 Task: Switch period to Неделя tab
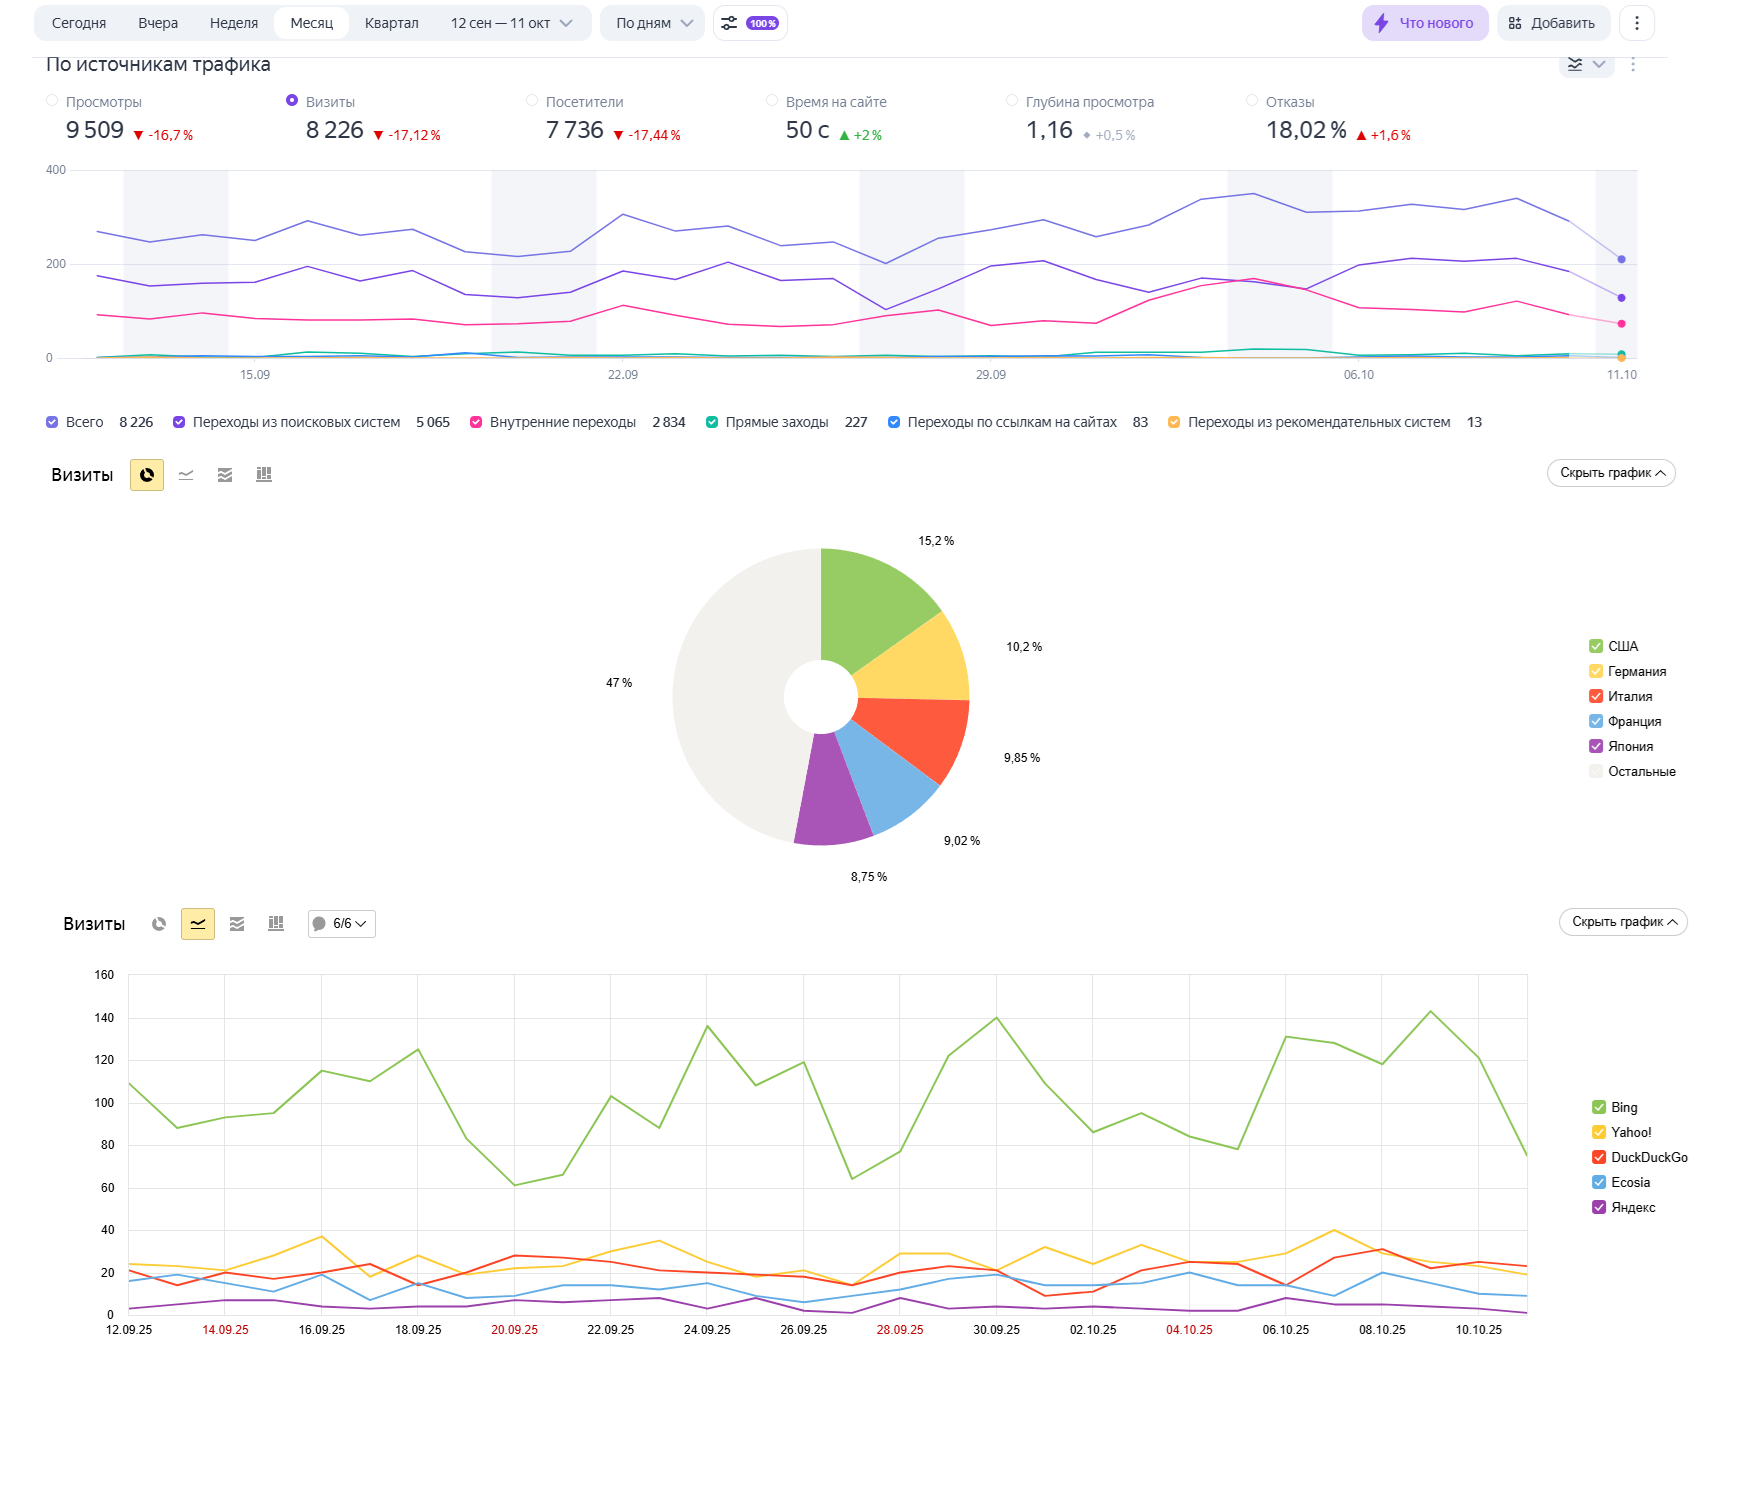click(234, 23)
